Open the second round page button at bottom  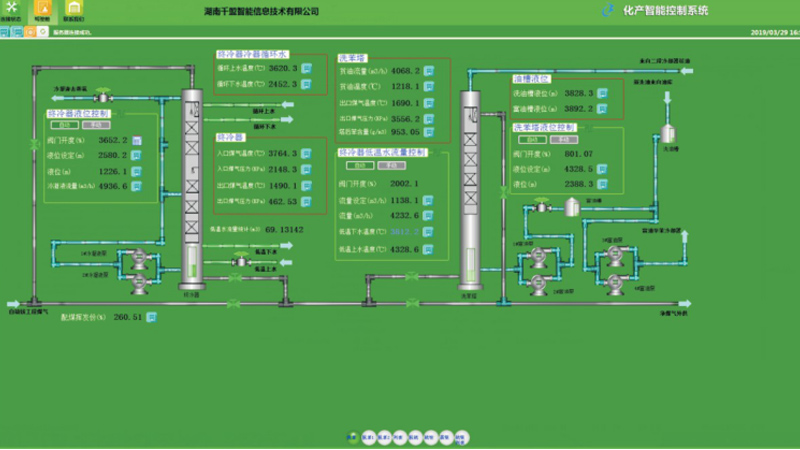(x=368, y=437)
